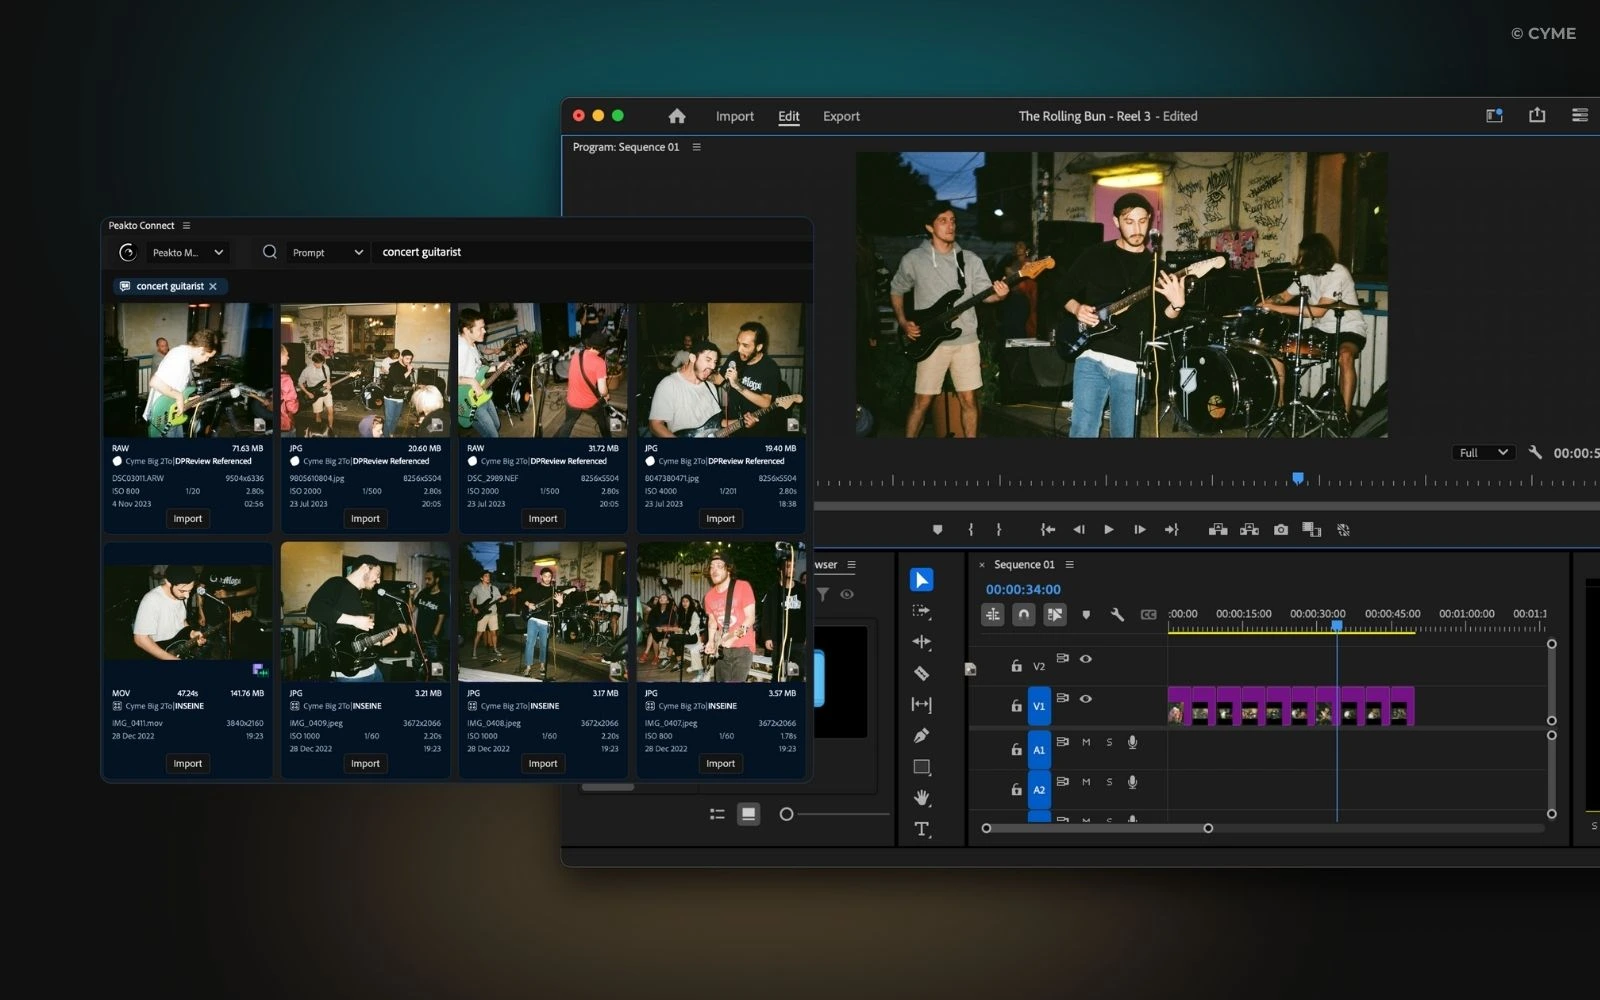The image size is (1600, 1000).
Task: Click the thumbnail size zoom slider
Action: [787, 814]
